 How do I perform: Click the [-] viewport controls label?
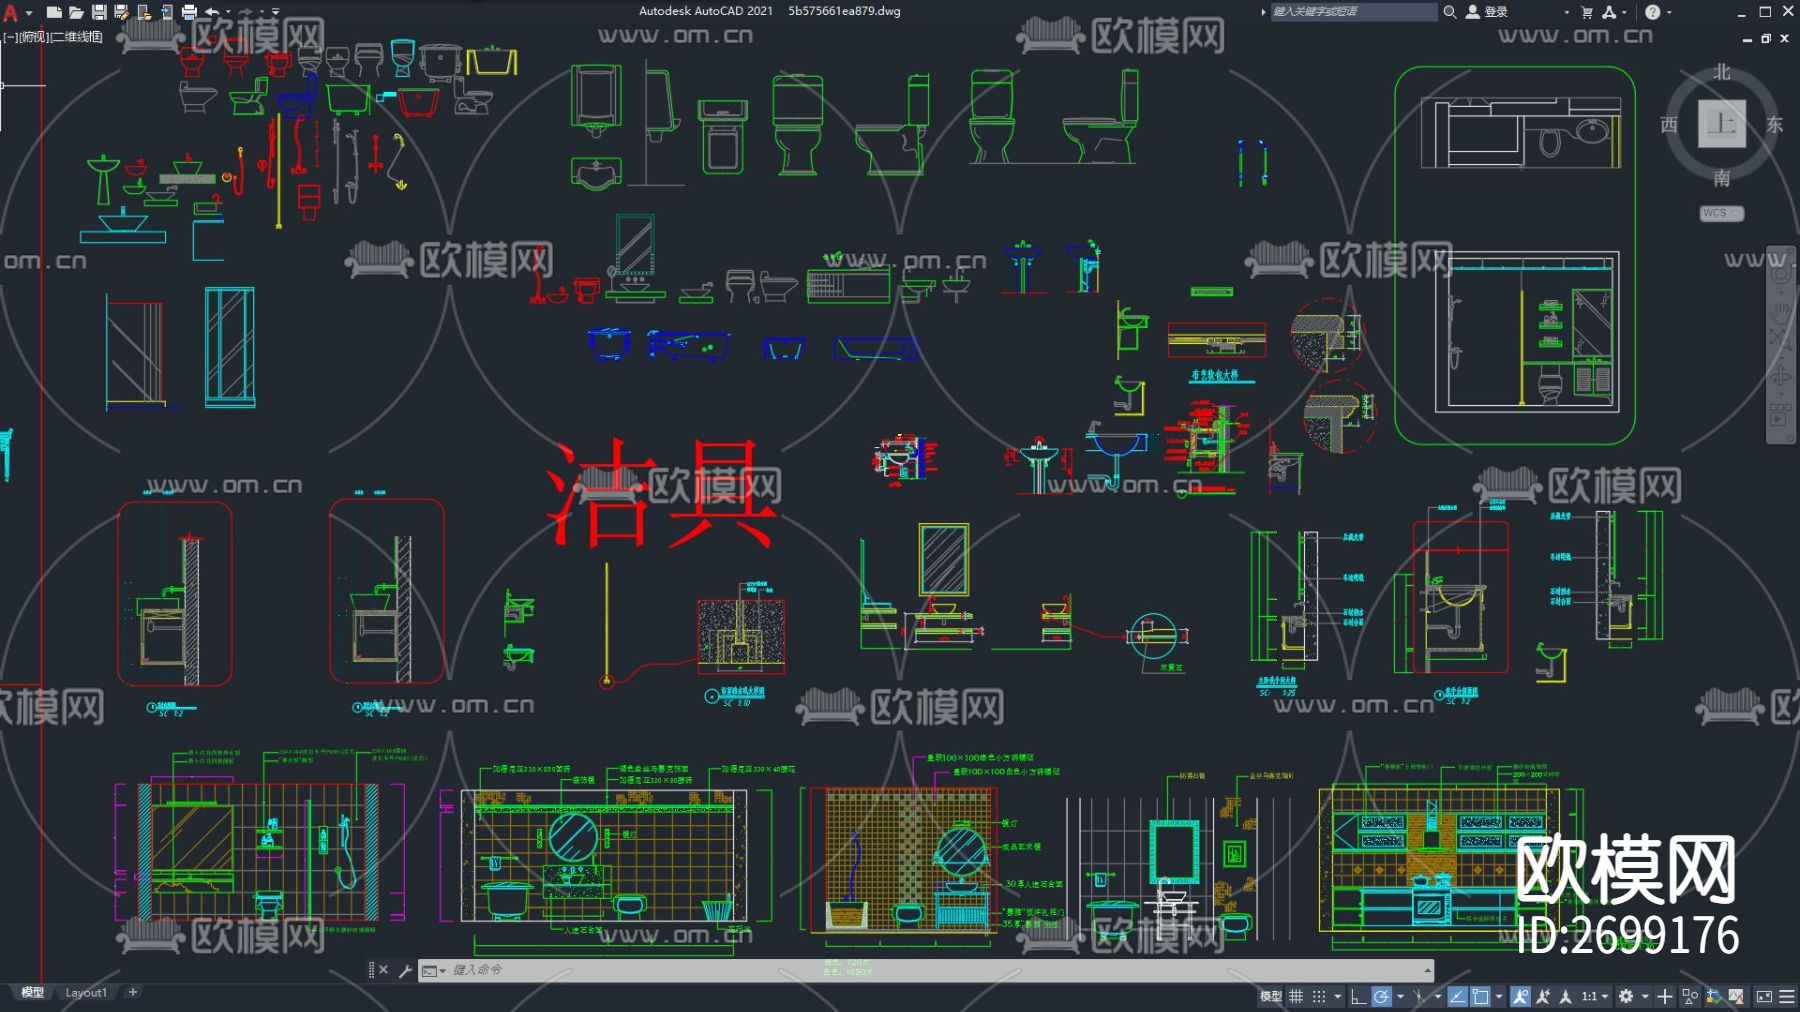coord(9,37)
